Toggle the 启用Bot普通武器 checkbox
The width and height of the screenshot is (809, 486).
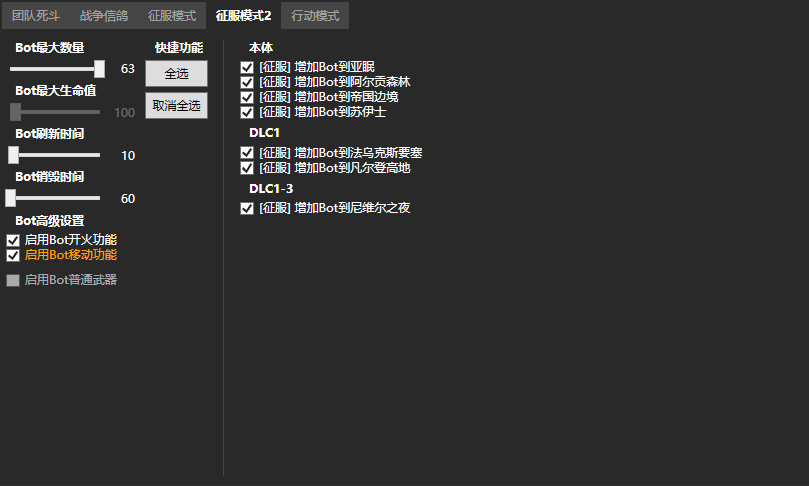tap(13, 280)
